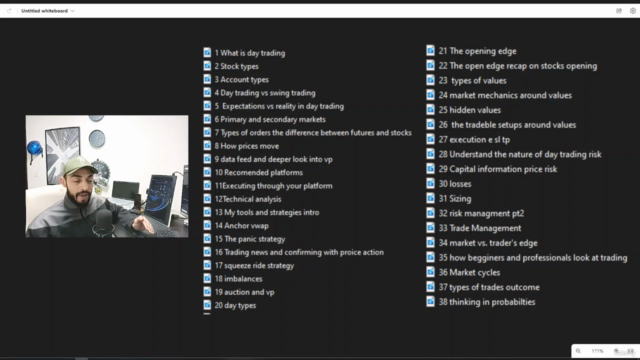640x360 pixels.
Task: Select text '22 The open edge recap on stocks opening'
Action: (518, 66)
